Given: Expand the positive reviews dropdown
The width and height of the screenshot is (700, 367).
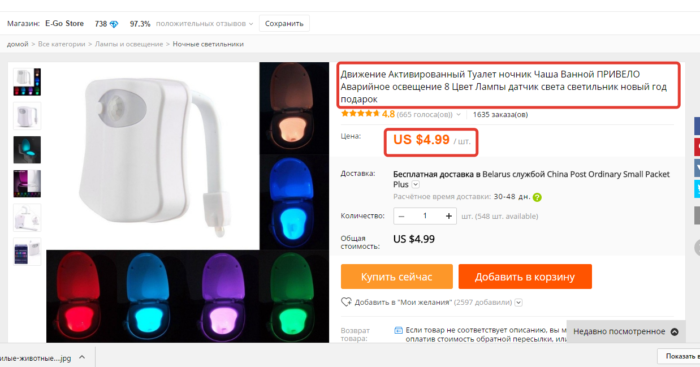Looking at the screenshot, I should 251,24.
